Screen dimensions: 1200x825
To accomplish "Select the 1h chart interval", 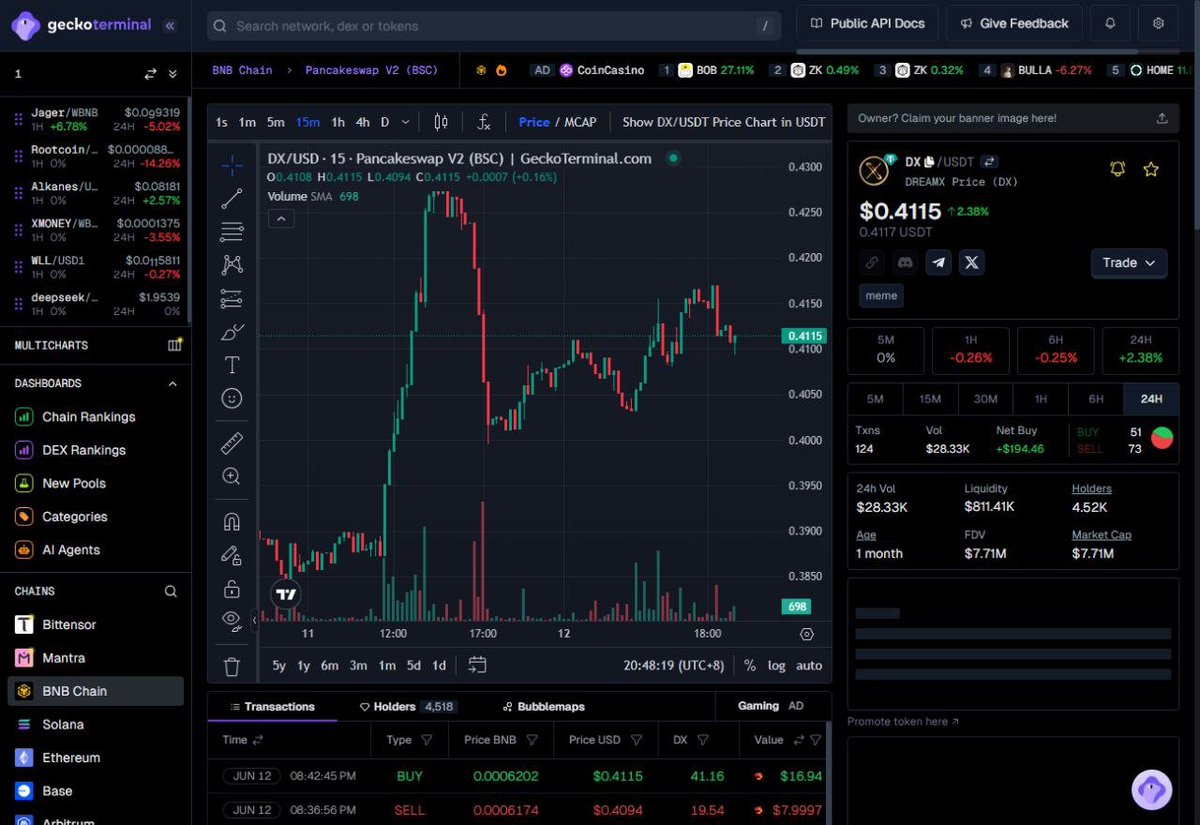I will coord(338,122).
